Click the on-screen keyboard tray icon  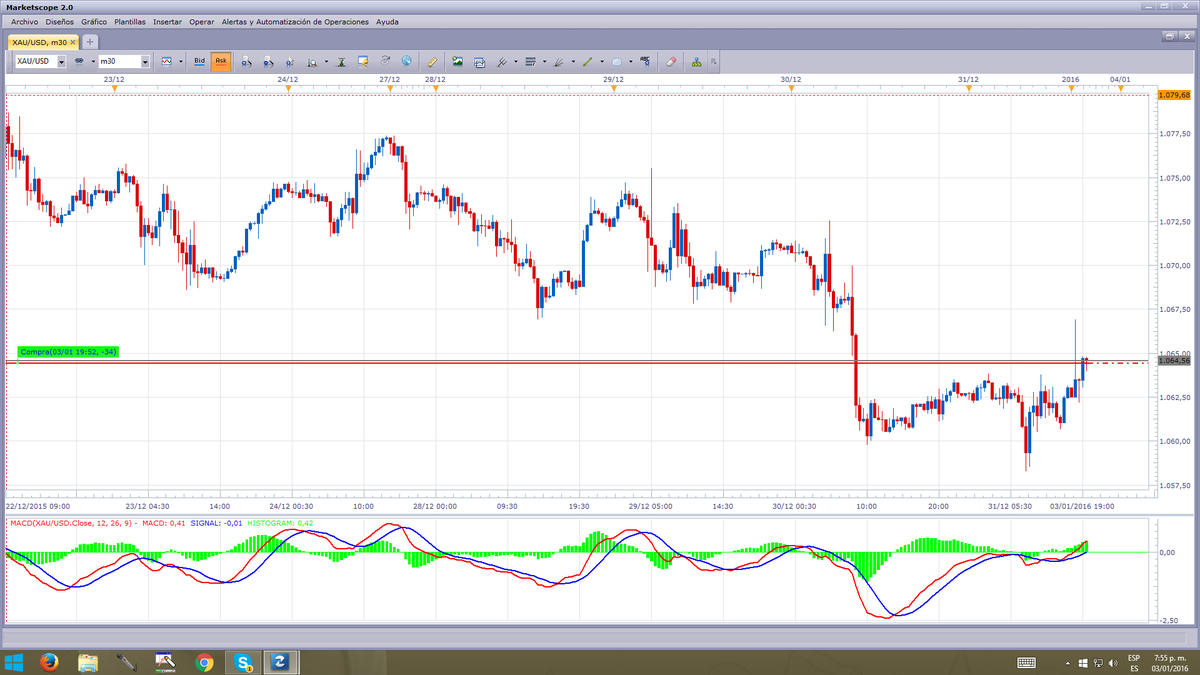pos(1026,662)
